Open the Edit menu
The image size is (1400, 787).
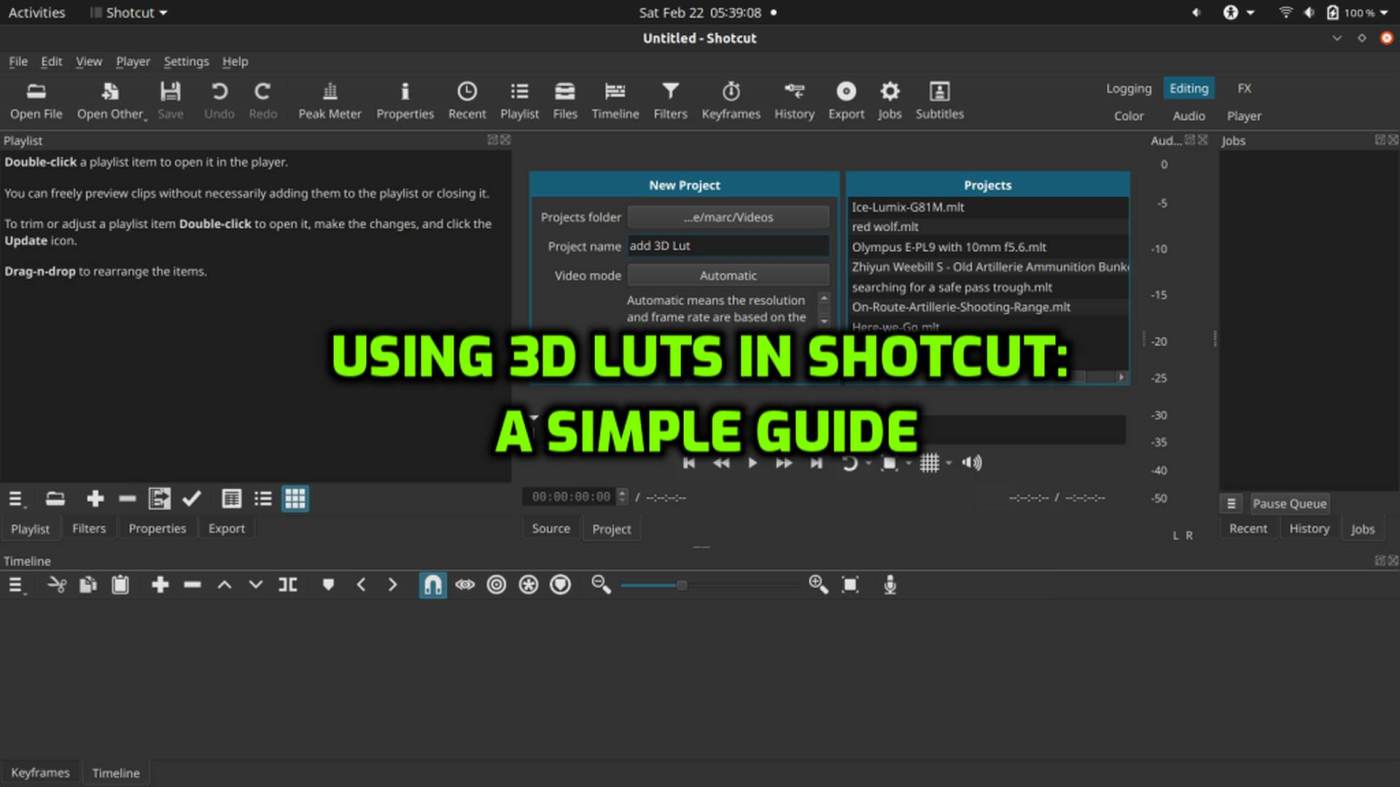click(x=51, y=61)
